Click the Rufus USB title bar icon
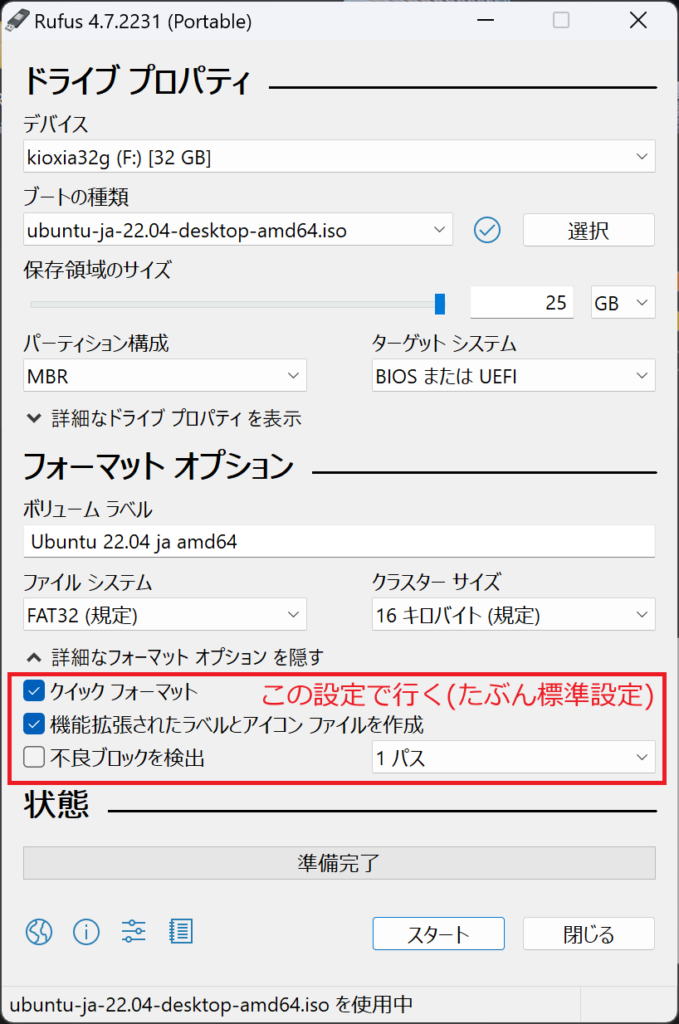The width and height of the screenshot is (679, 1024). tap(19, 20)
